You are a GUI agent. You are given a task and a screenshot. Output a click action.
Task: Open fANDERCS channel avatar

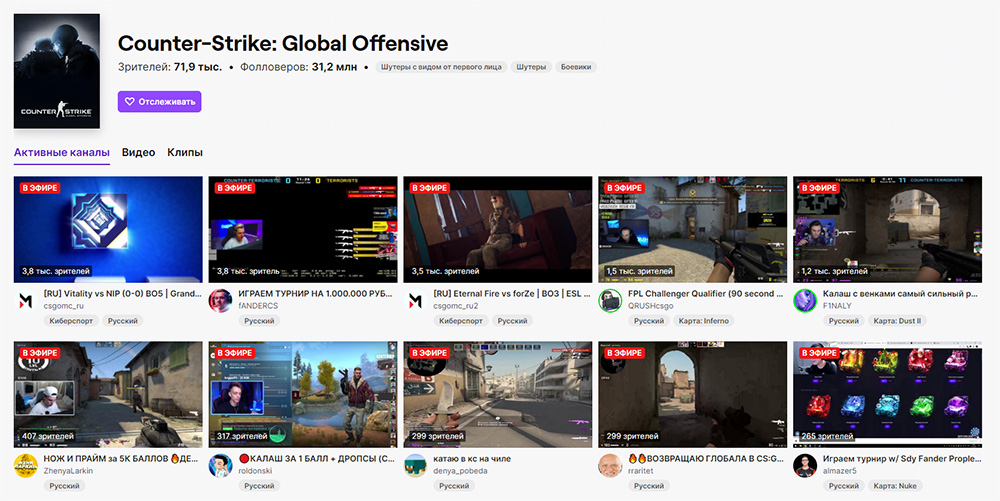tap(220, 300)
